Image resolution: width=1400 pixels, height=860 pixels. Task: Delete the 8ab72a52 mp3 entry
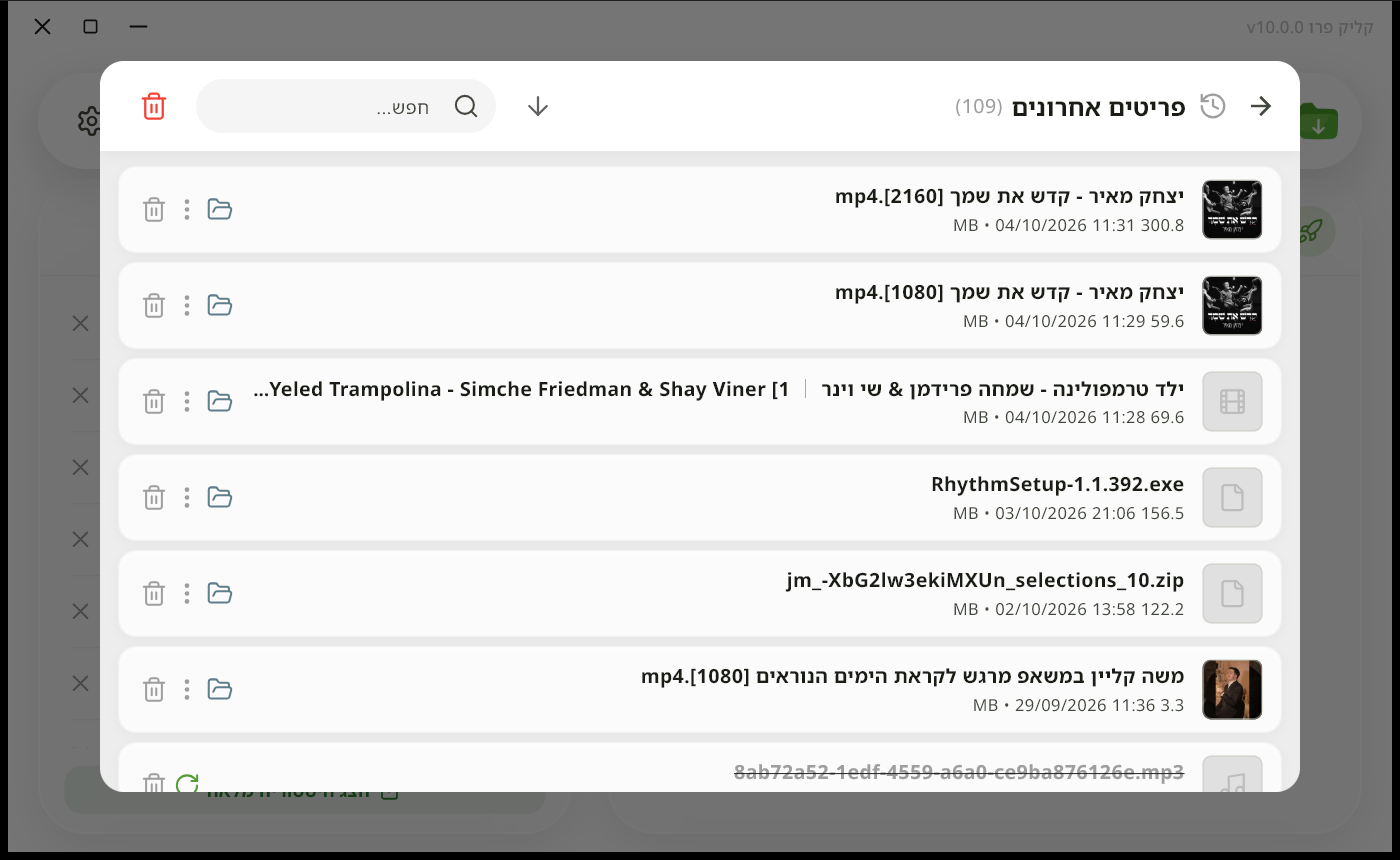point(153,783)
